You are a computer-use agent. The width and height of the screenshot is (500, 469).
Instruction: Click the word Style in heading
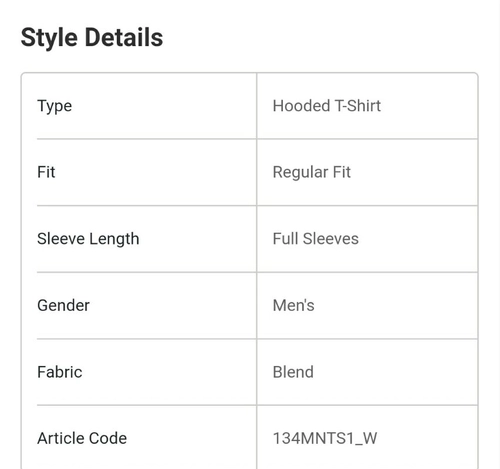(x=49, y=38)
